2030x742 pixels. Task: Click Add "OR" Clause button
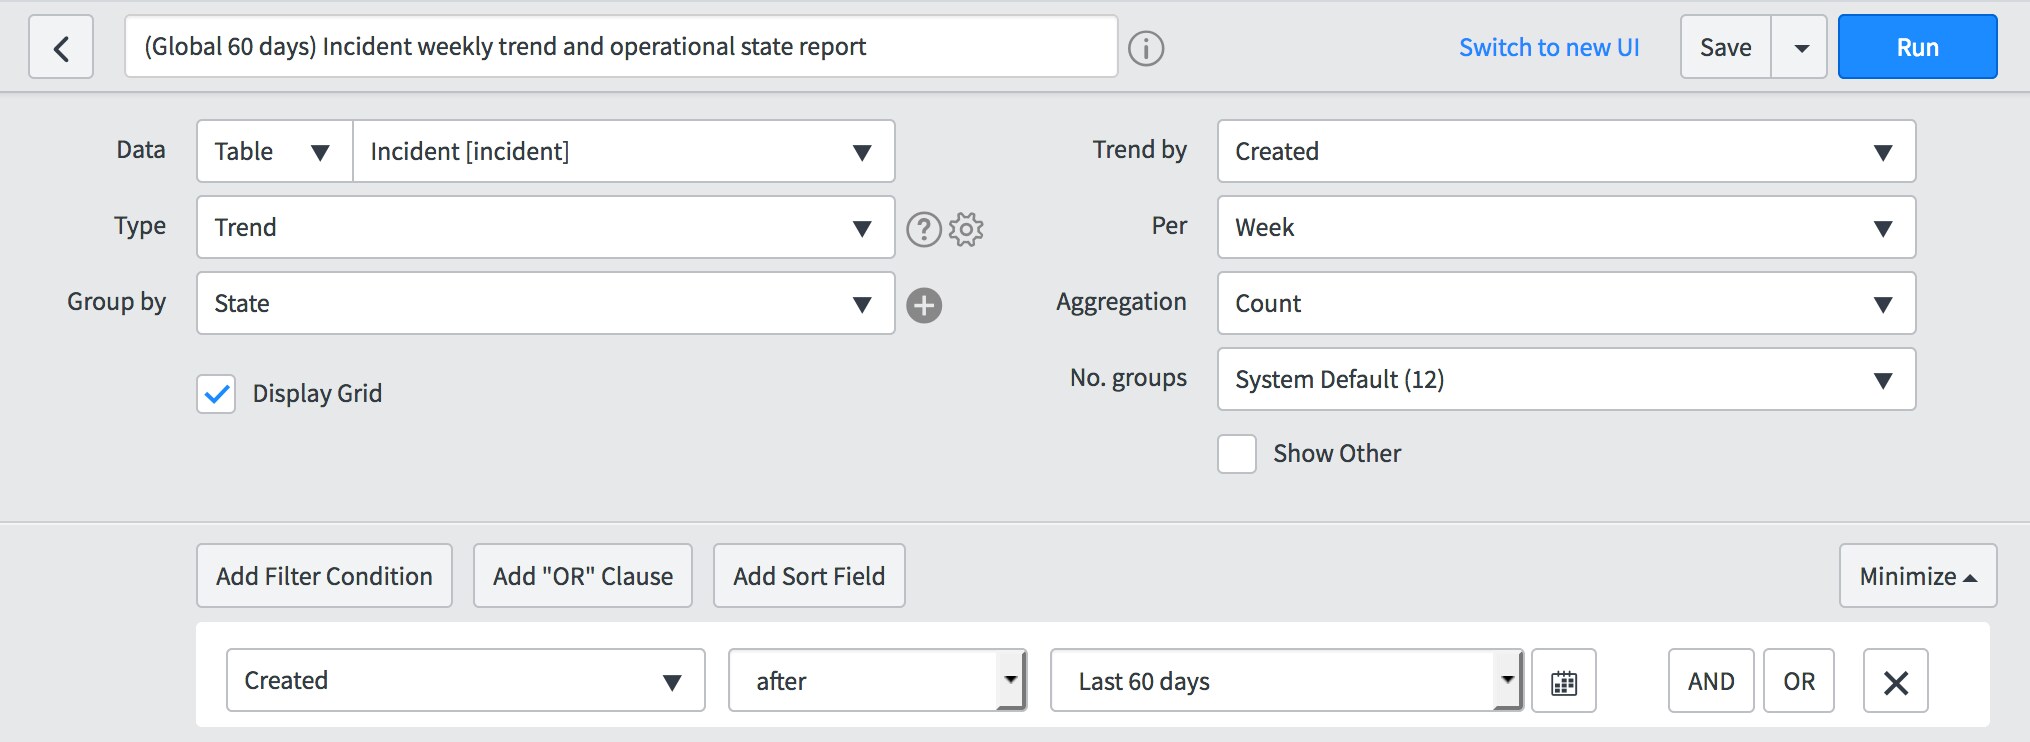coord(583,576)
